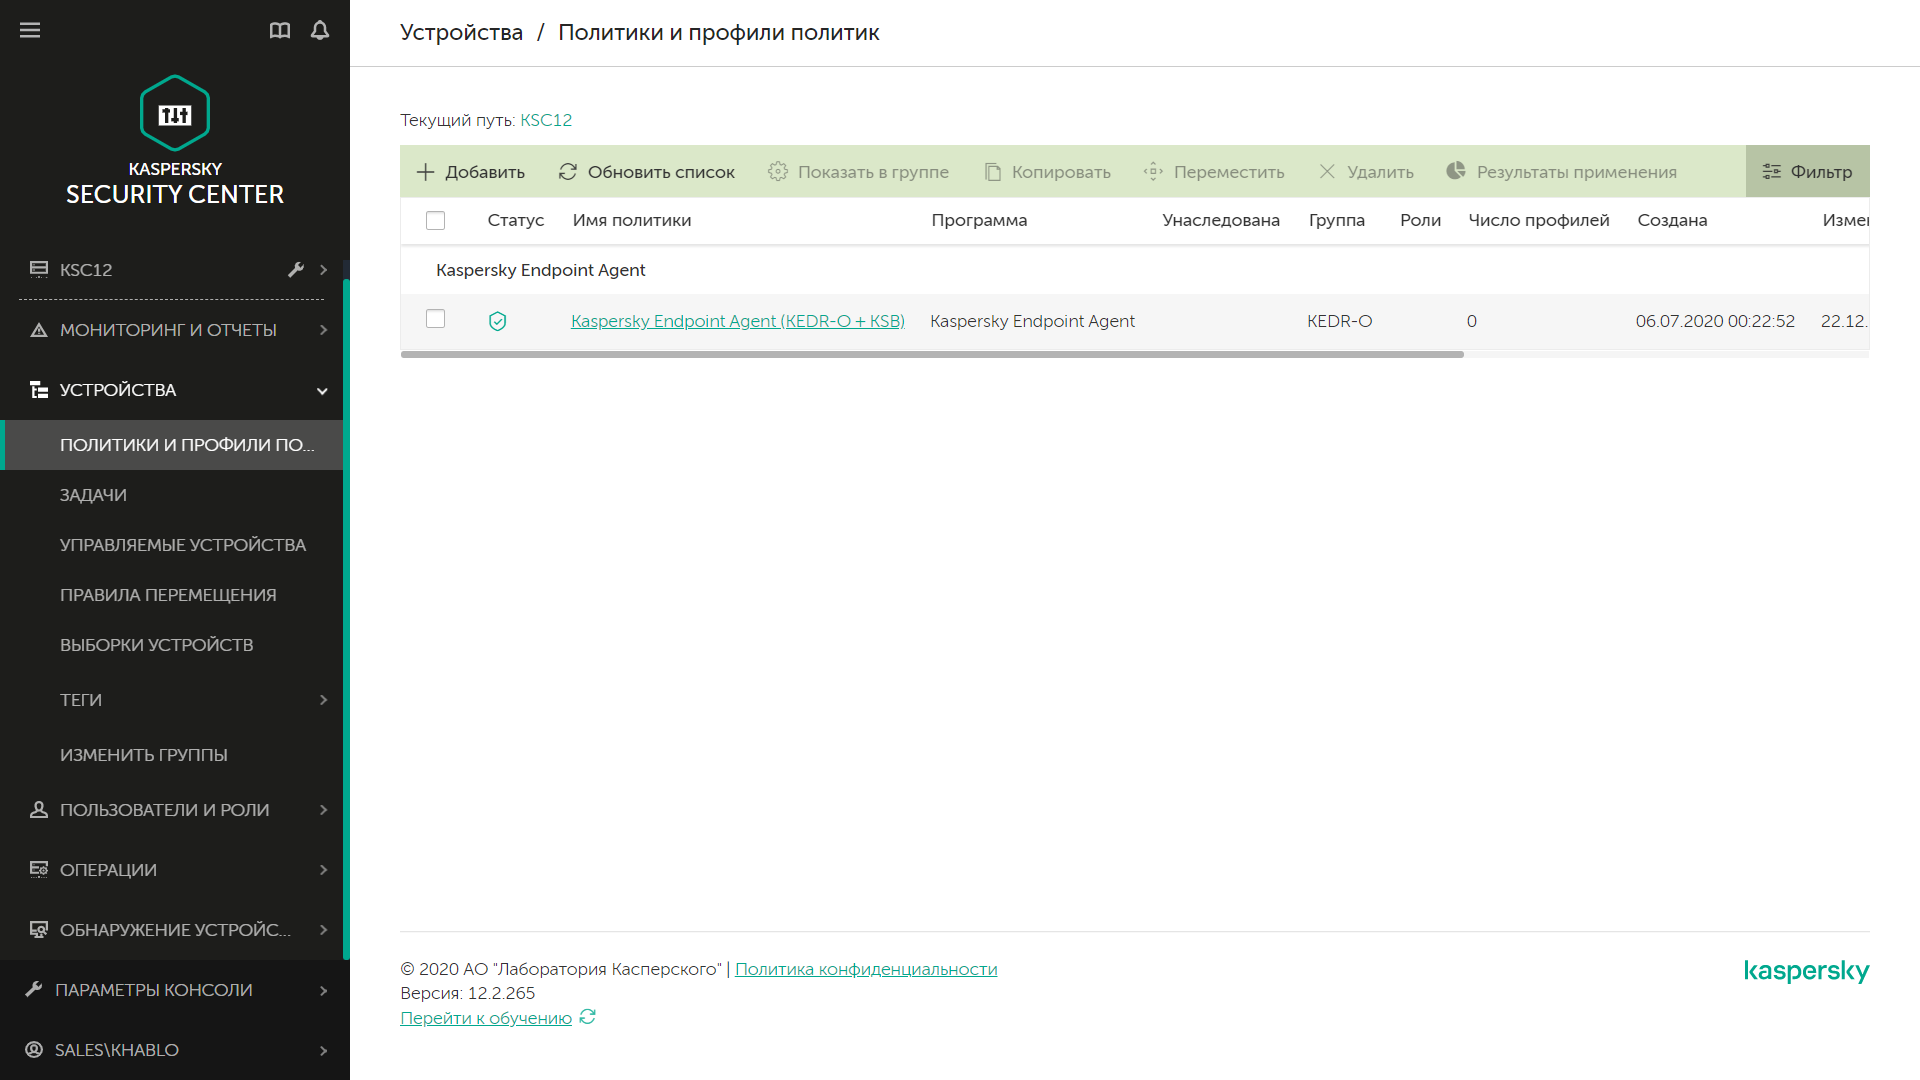The height and width of the screenshot is (1080, 1920).
Task: Open the notifications bell icon
Action: pos(320,30)
